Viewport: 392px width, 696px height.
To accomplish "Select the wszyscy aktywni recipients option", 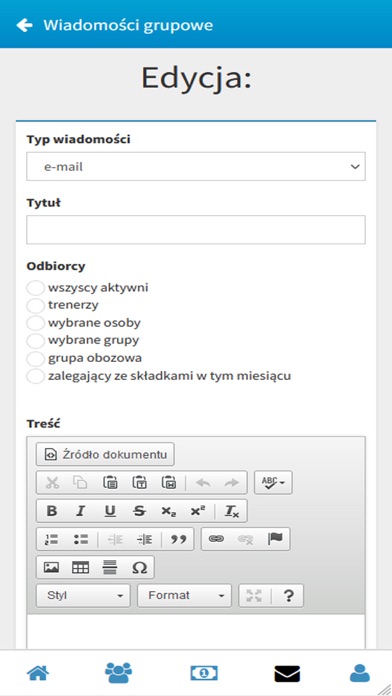I will tap(35, 288).
